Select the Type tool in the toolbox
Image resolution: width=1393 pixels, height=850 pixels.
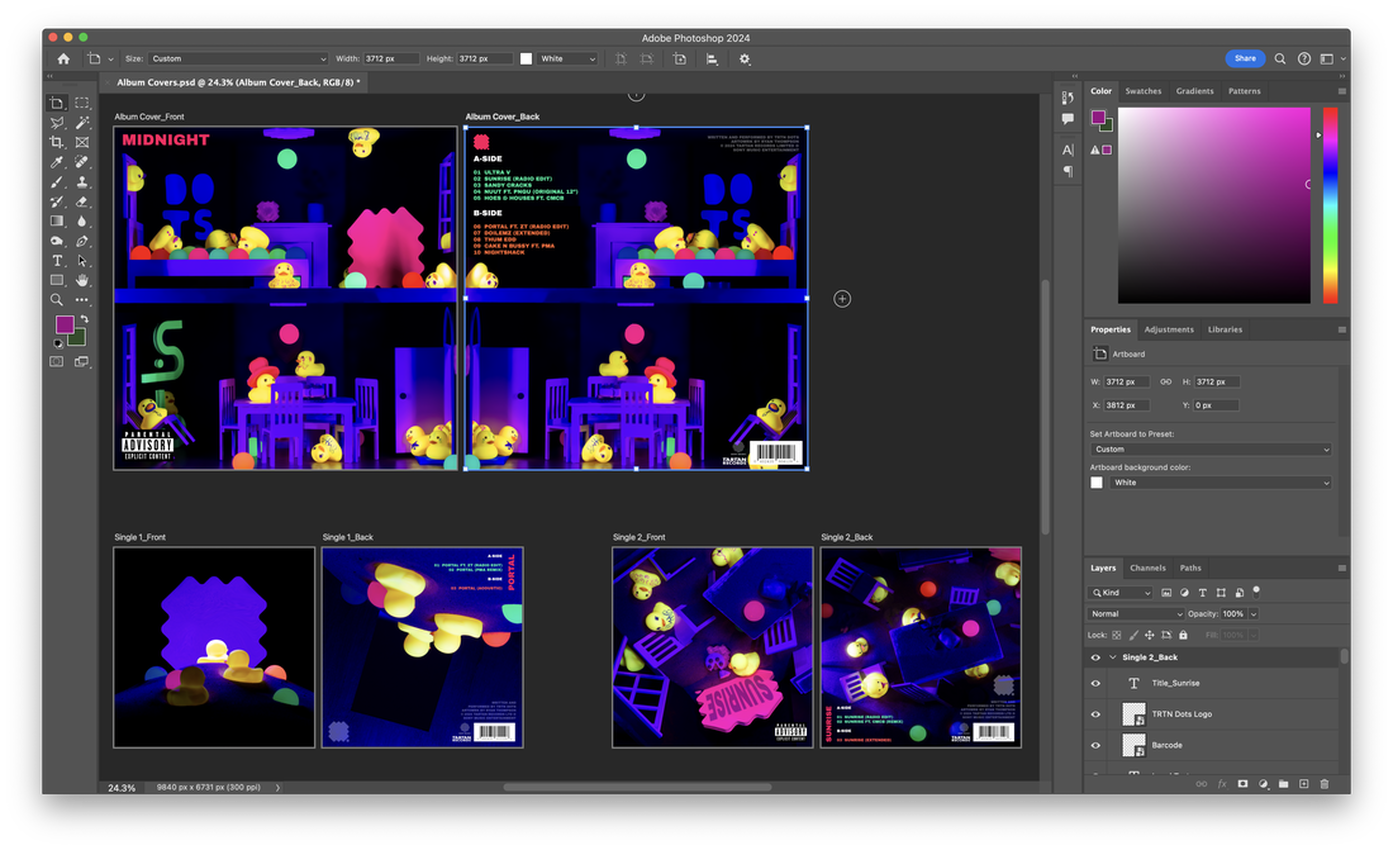point(57,260)
